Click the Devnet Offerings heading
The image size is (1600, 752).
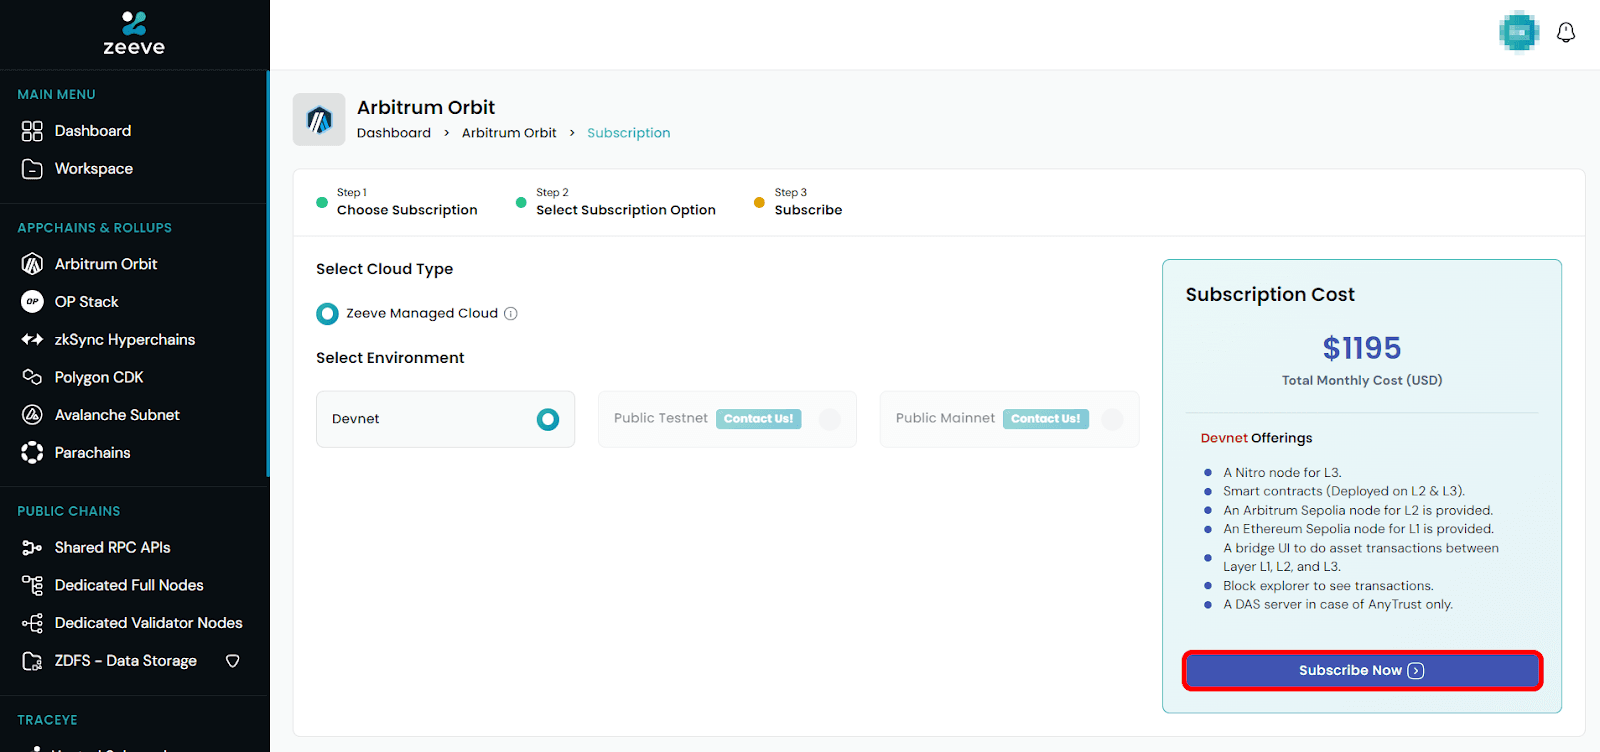click(x=1257, y=438)
